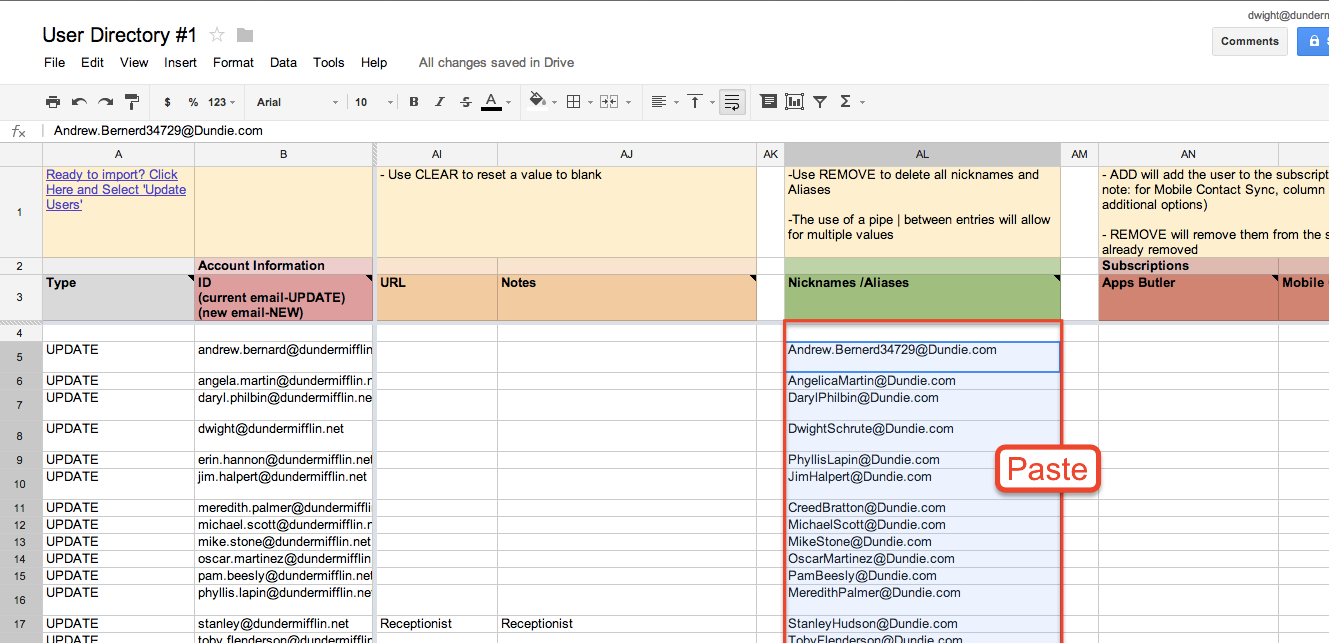Screen dimensions: 1329x643
Task: Click cell OscarMartinez@Dundie.com
Action: tap(922, 559)
